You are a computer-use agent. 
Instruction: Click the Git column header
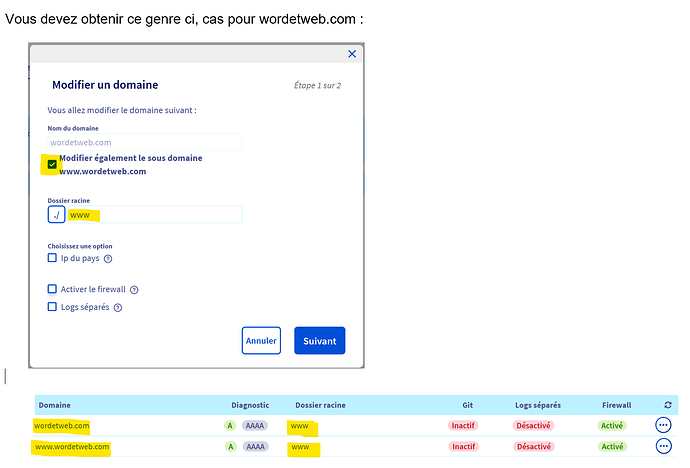tap(467, 405)
